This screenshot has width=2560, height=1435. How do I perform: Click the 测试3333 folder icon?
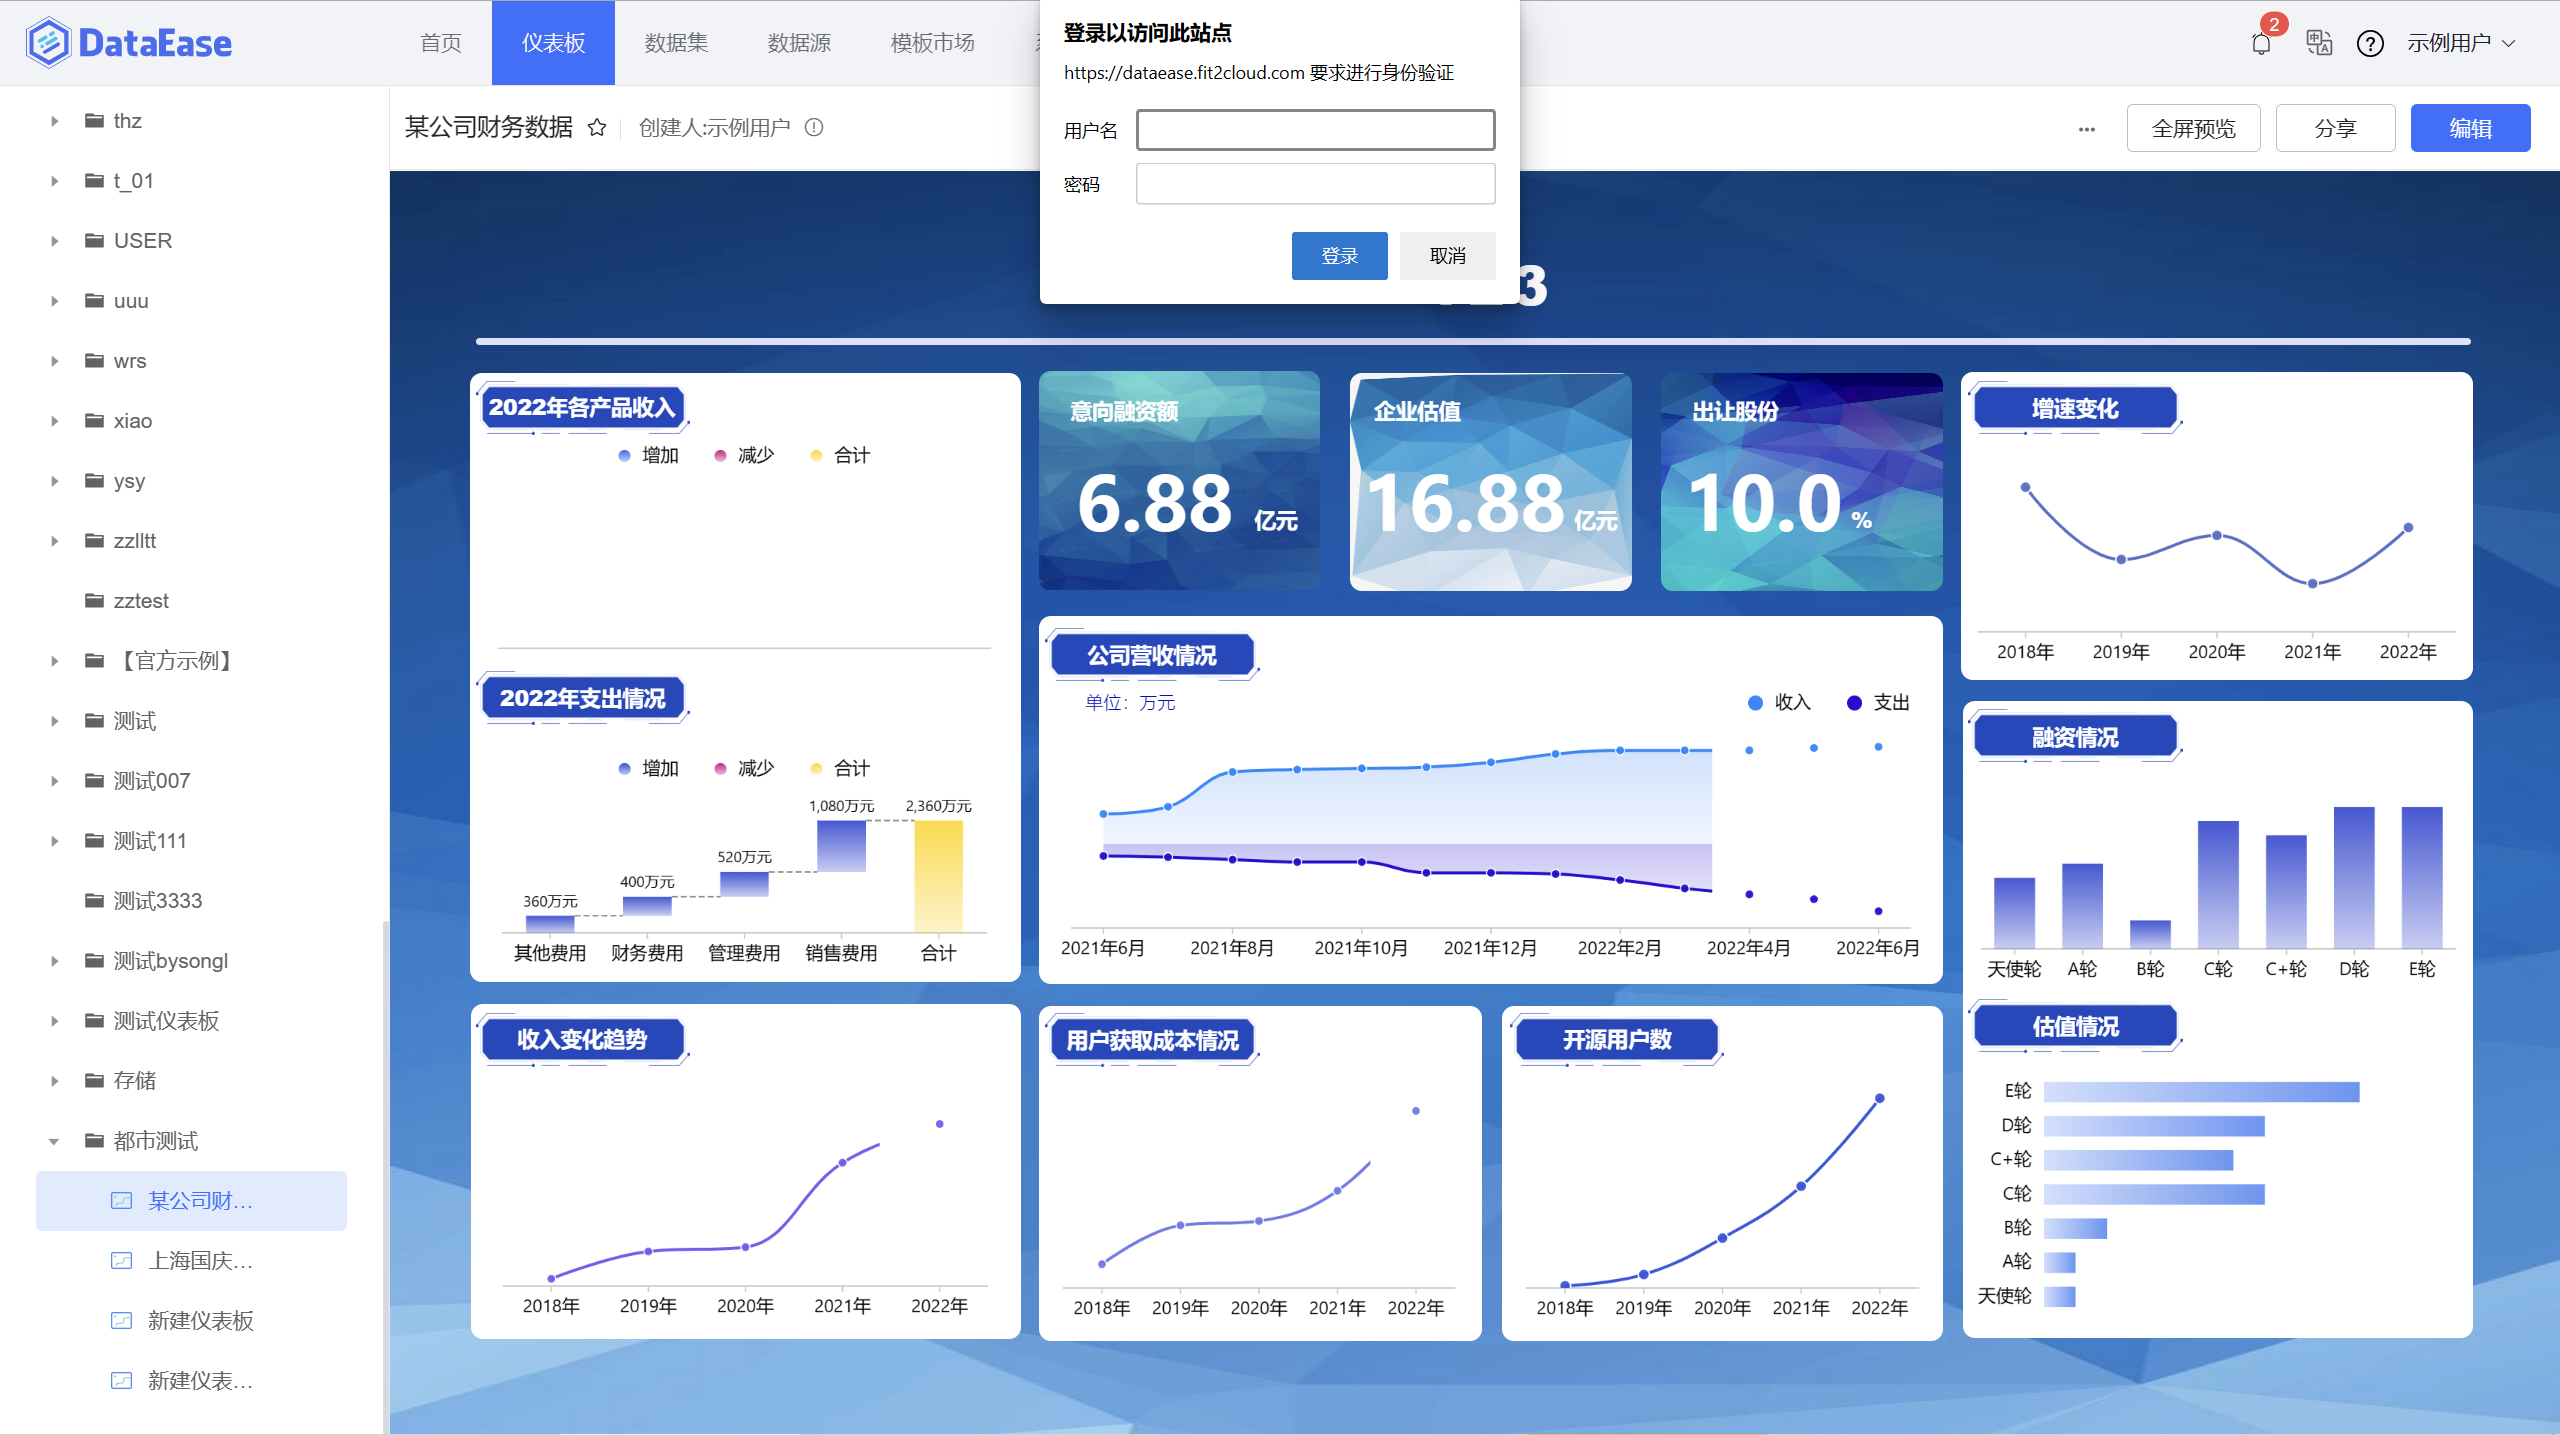click(x=95, y=900)
